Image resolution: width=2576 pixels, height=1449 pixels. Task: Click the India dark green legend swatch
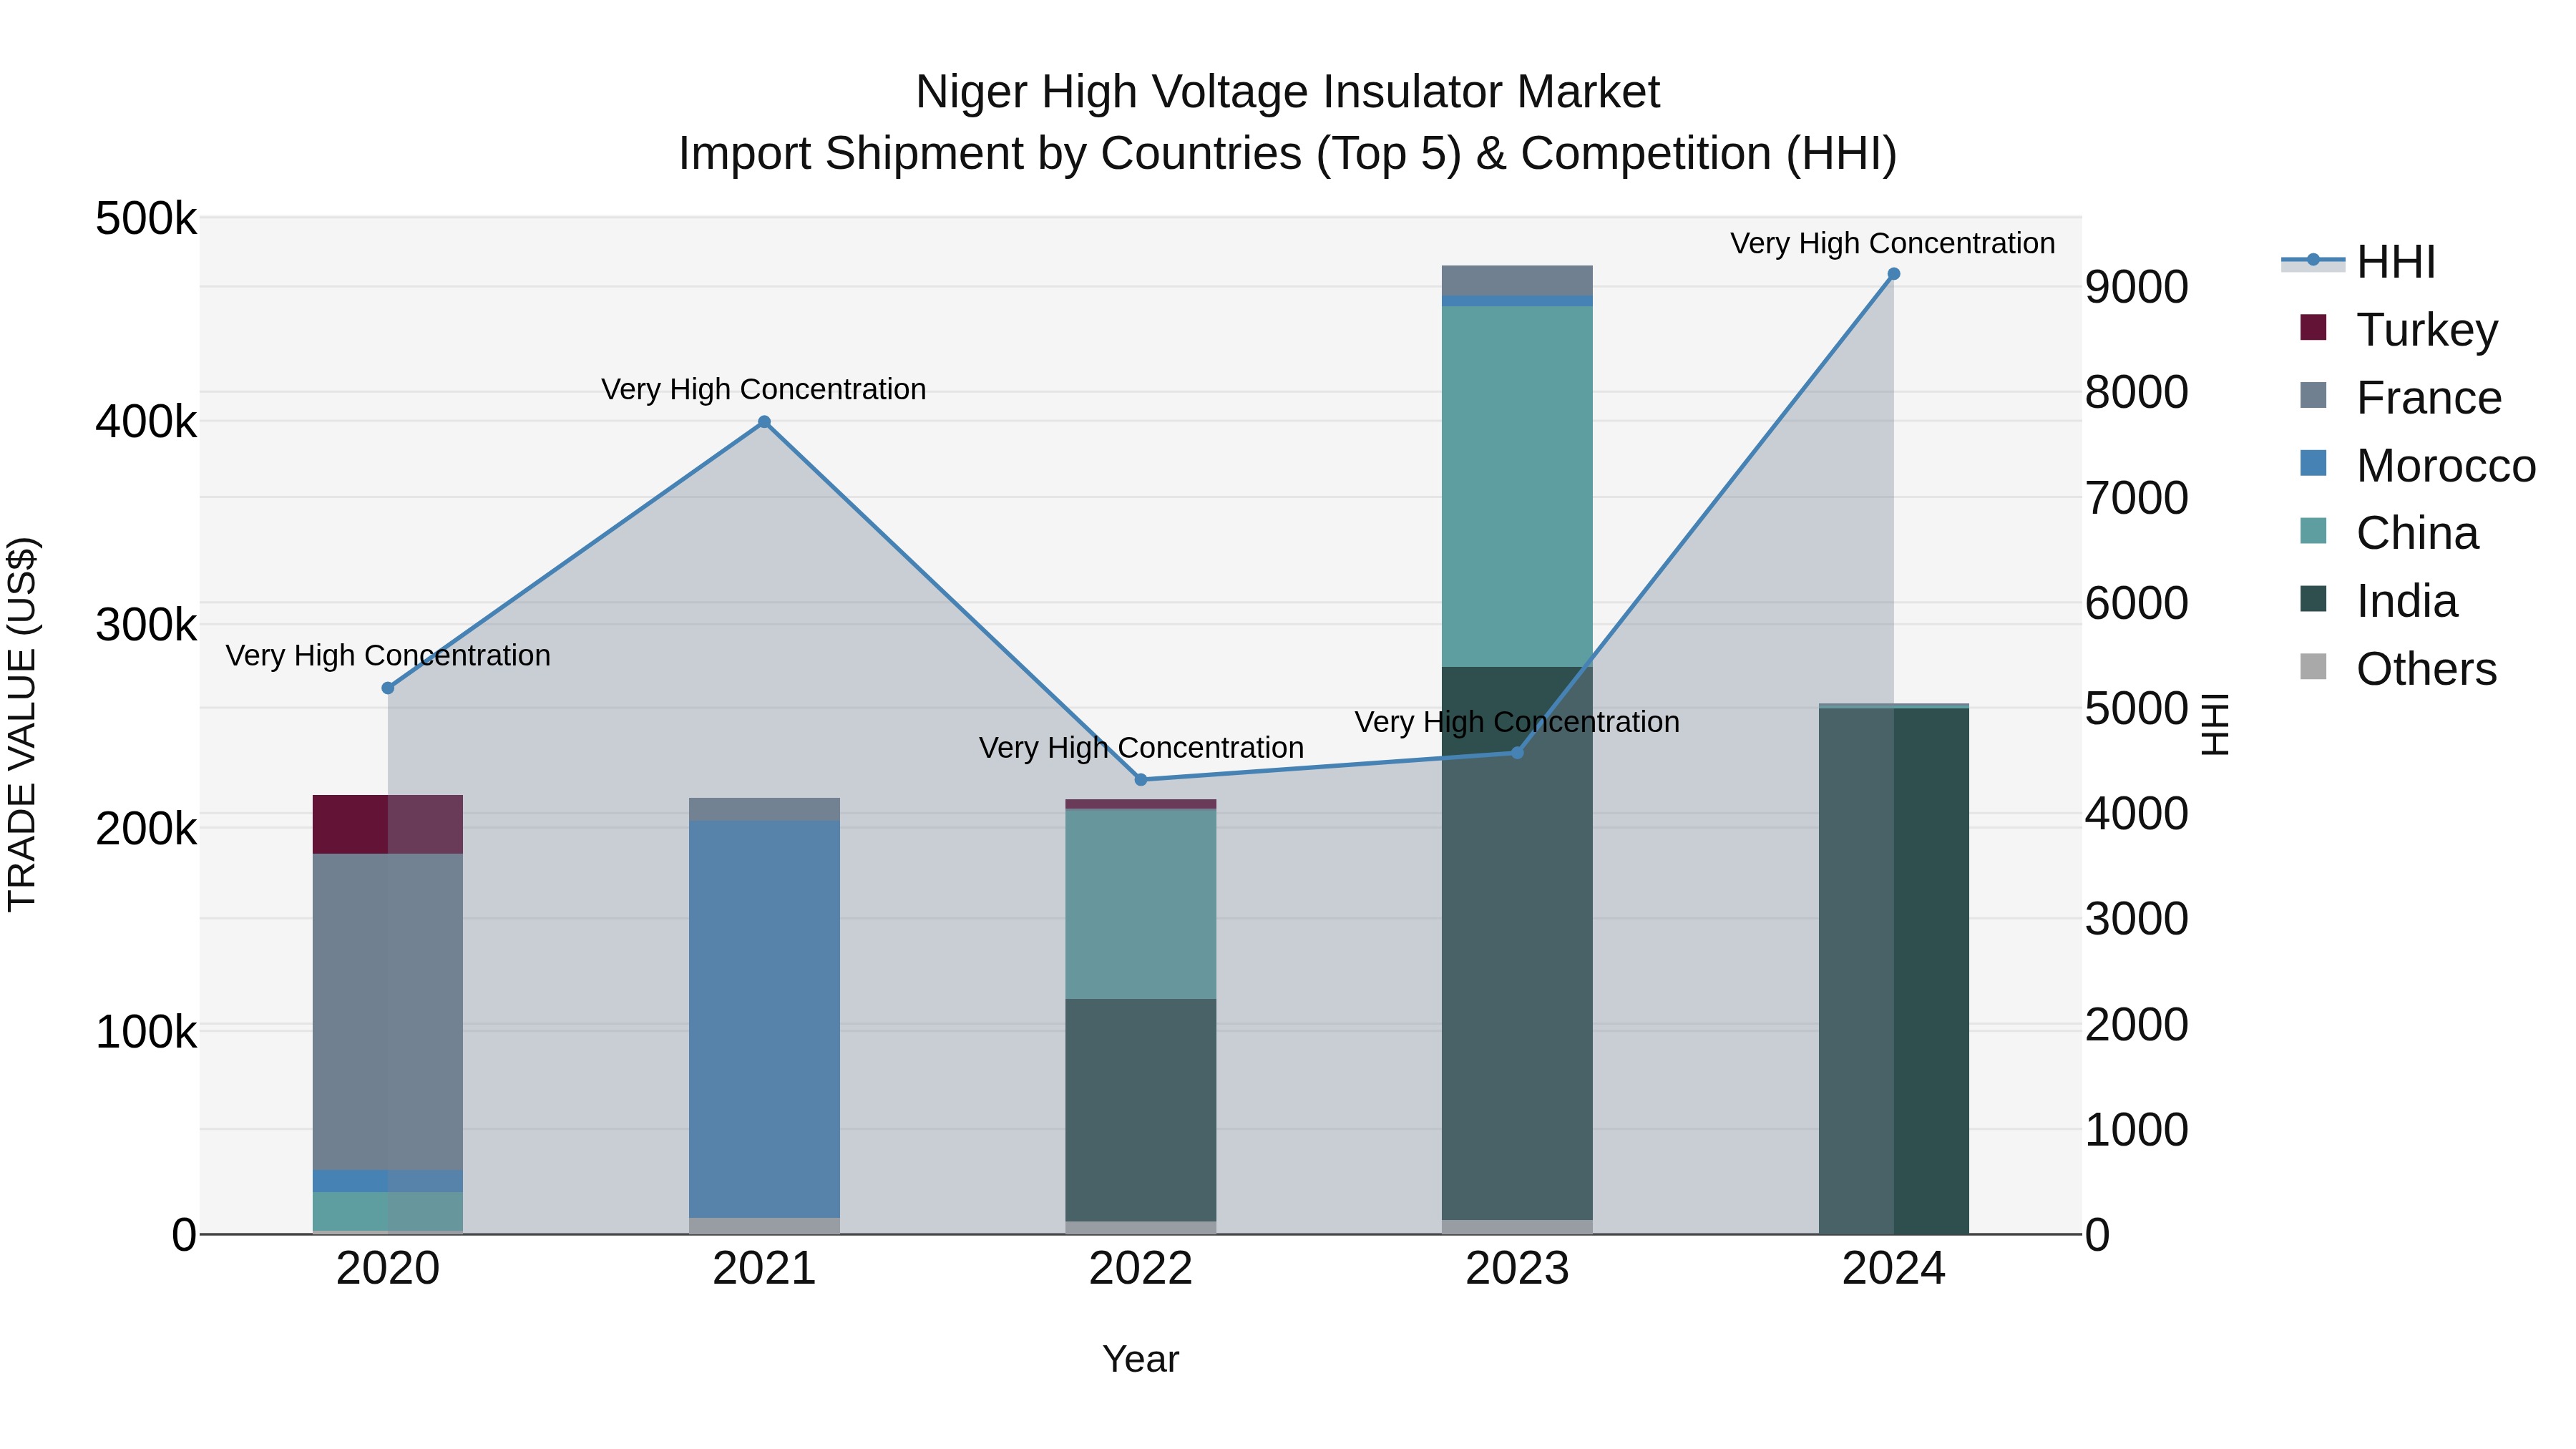[2313, 599]
